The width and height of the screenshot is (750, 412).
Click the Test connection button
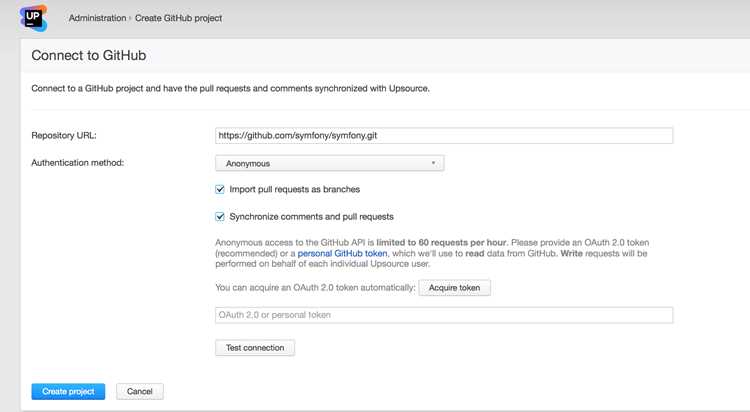tap(255, 348)
